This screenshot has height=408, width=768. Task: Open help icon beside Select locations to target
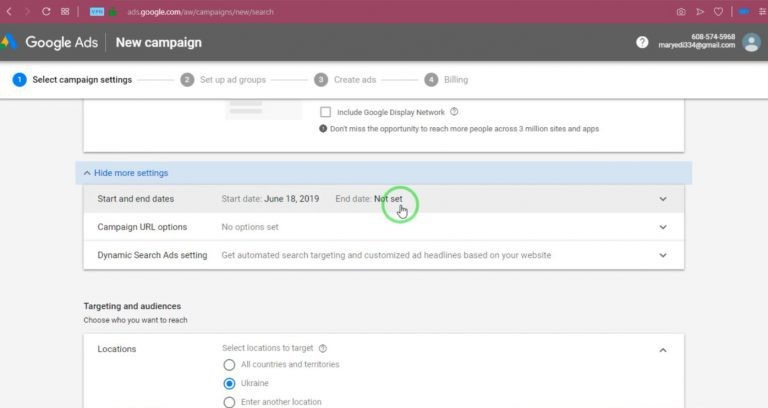point(323,348)
